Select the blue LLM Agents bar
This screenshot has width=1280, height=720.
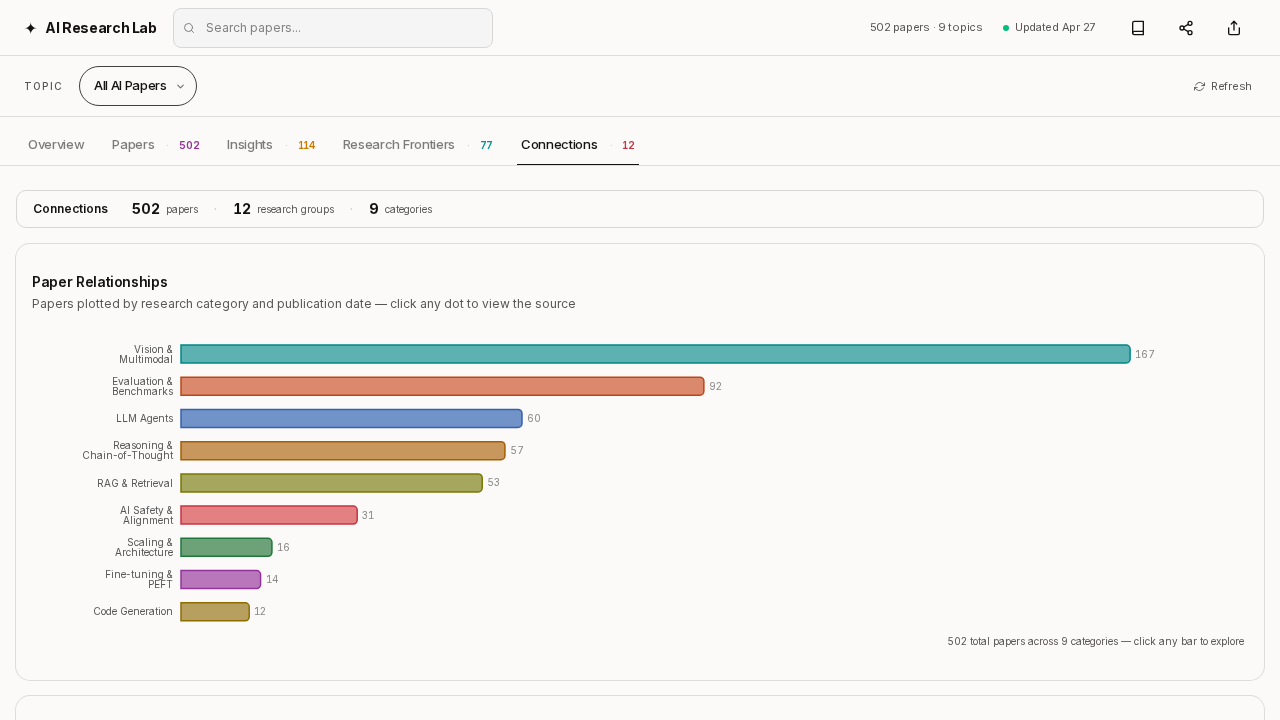click(x=351, y=418)
